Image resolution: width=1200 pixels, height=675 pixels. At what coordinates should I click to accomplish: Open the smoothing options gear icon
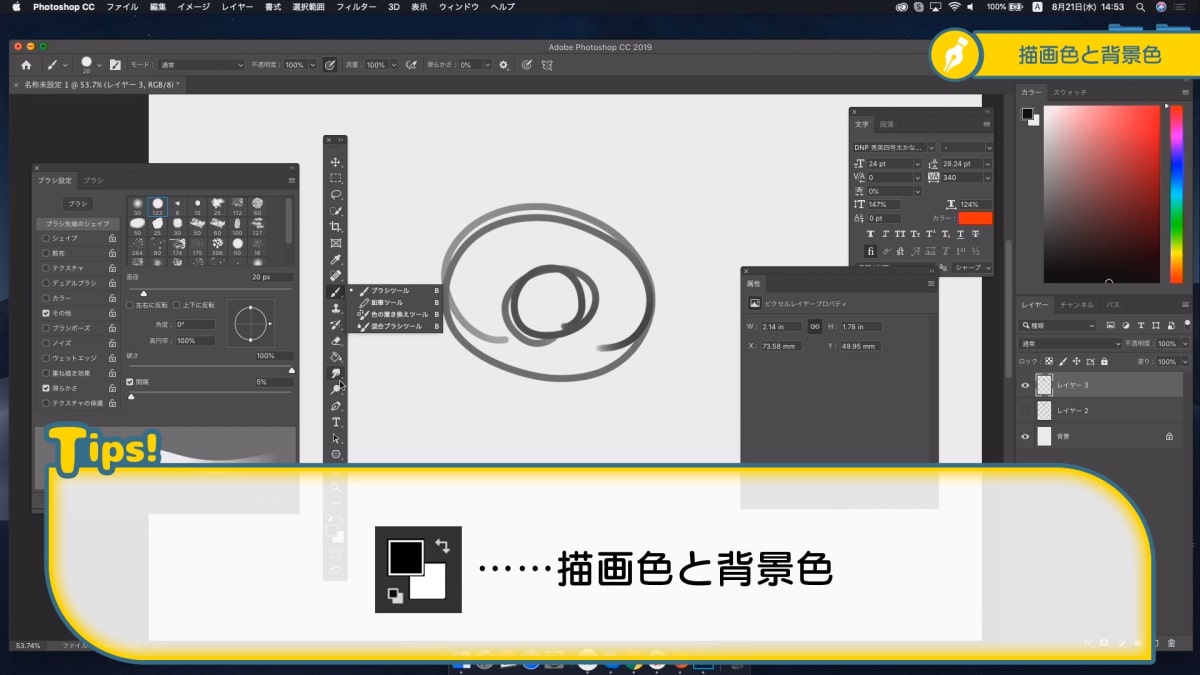503,64
